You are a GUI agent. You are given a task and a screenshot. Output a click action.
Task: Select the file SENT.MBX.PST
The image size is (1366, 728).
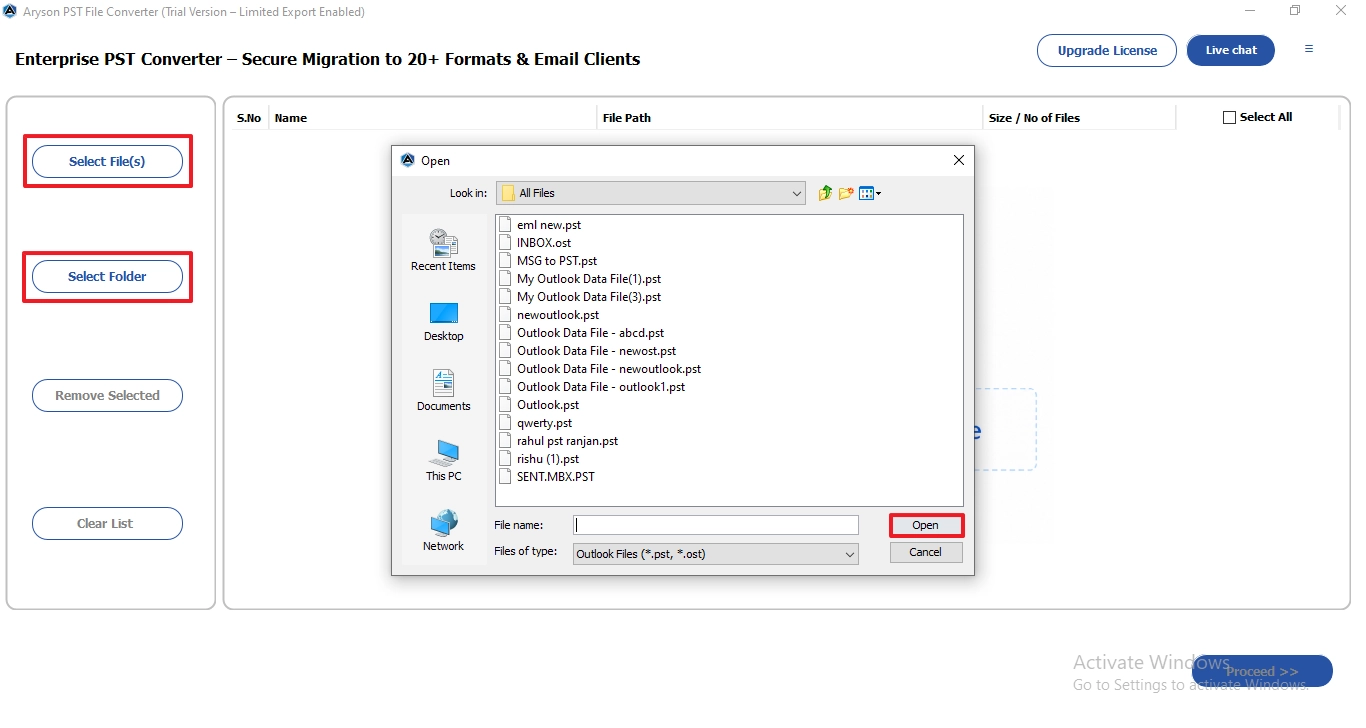point(556,477)
